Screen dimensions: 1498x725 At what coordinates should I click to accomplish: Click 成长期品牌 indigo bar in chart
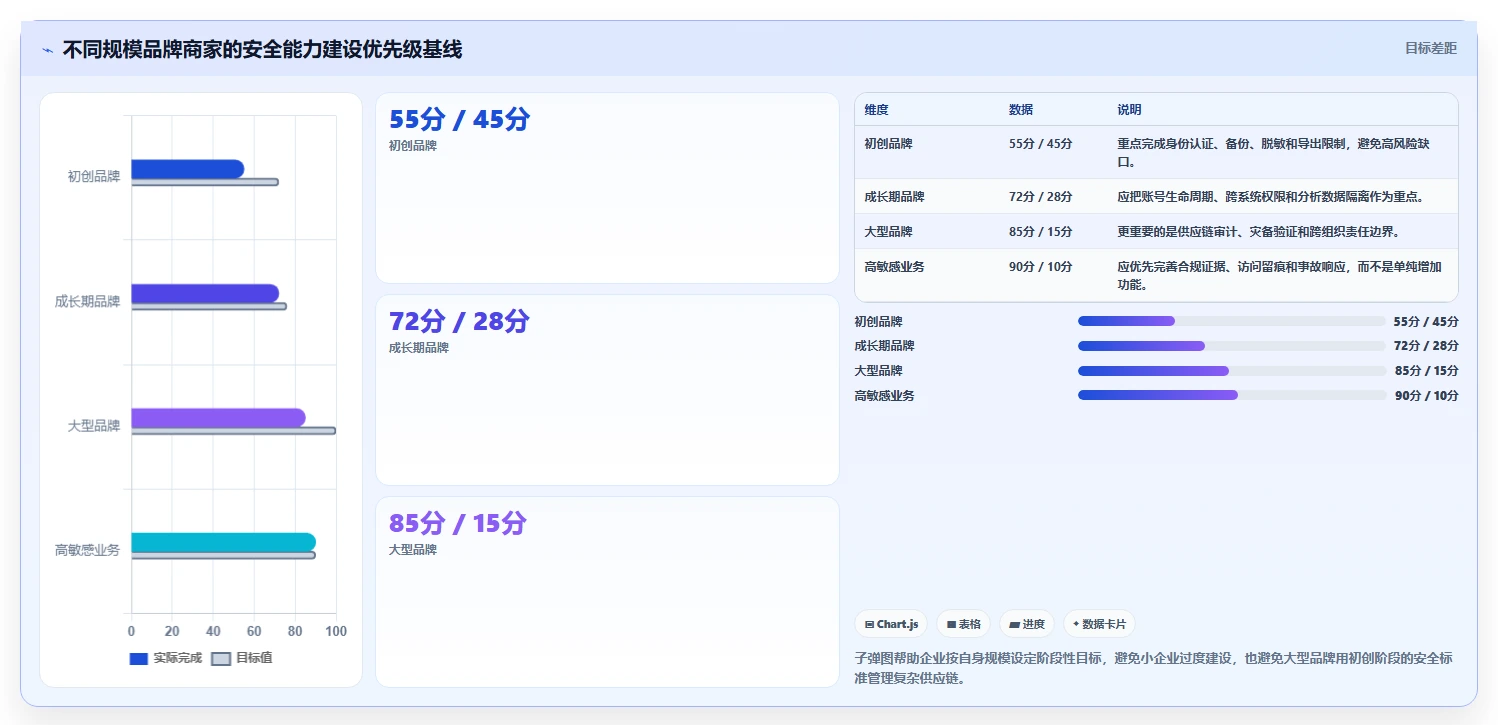click(x=205, y=293)
